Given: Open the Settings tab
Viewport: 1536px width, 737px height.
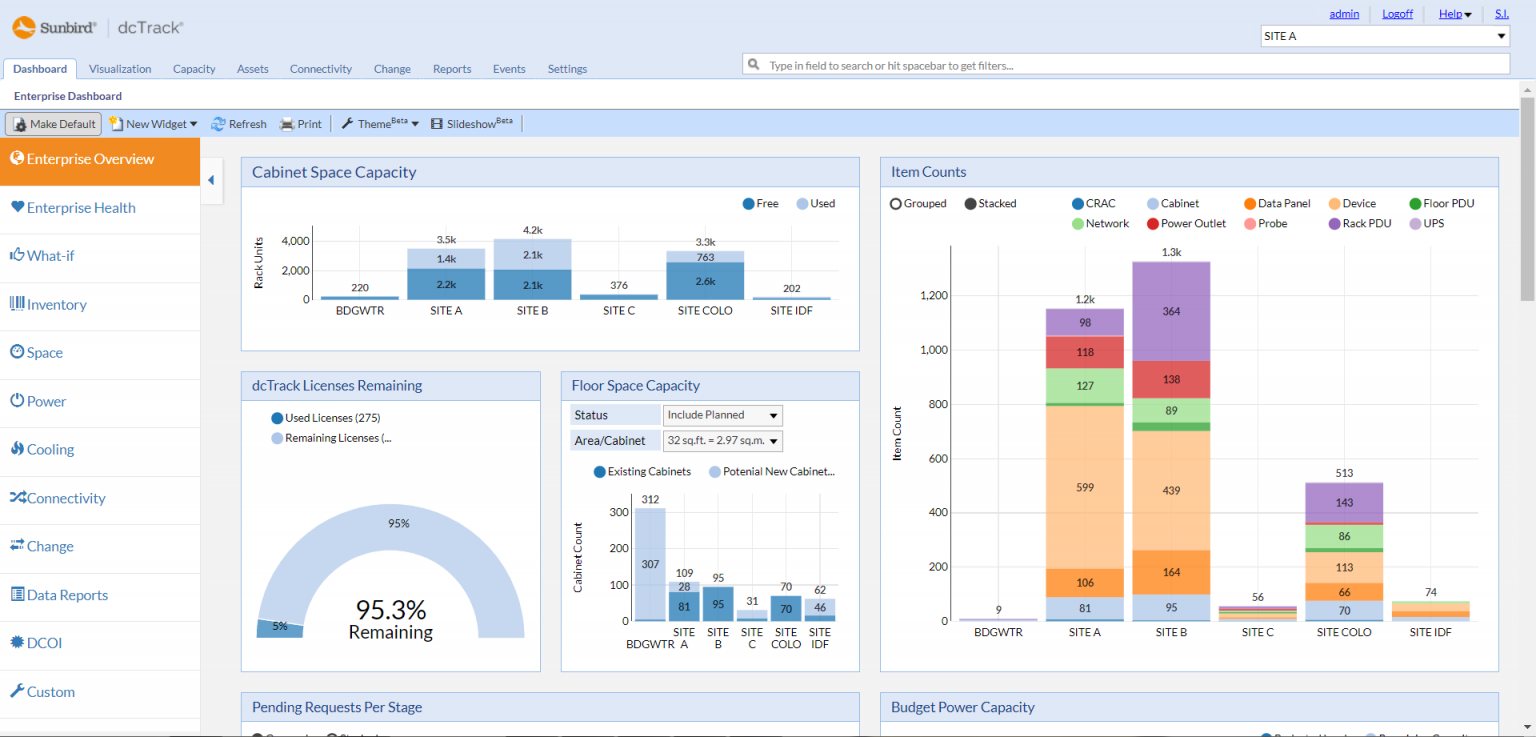Looking at the screenshot, I should (x=567, y=69).
